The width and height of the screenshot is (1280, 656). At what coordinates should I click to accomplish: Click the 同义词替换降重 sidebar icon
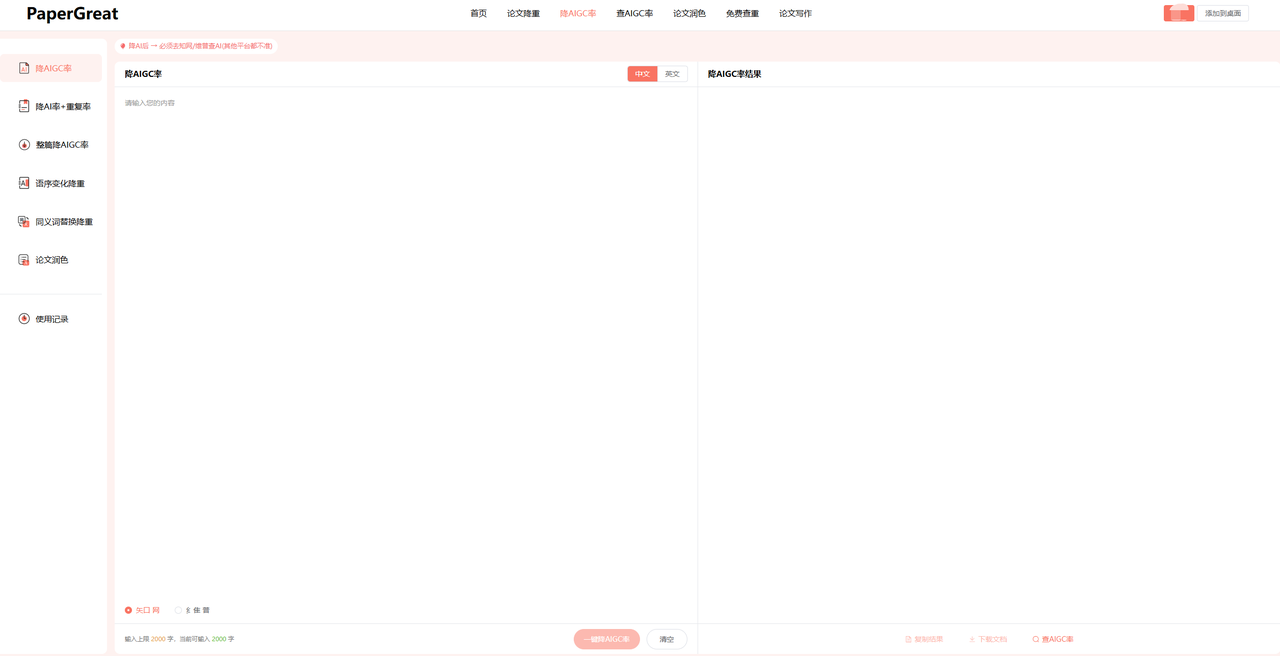24,221
